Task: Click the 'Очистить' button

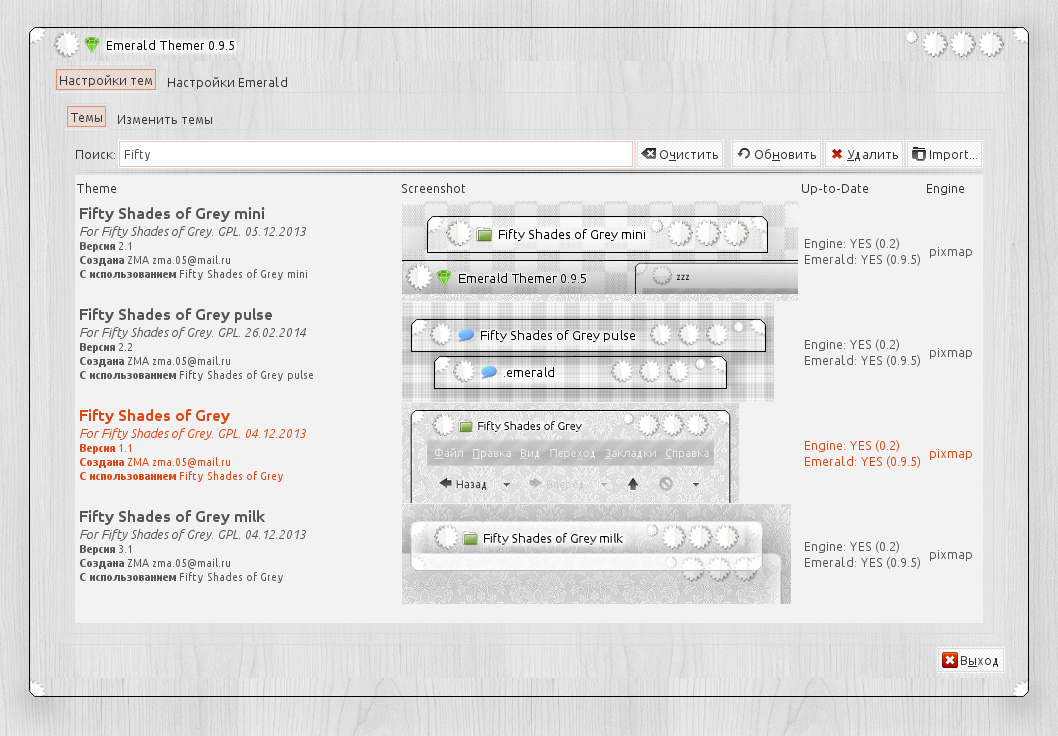Action: 680,154
